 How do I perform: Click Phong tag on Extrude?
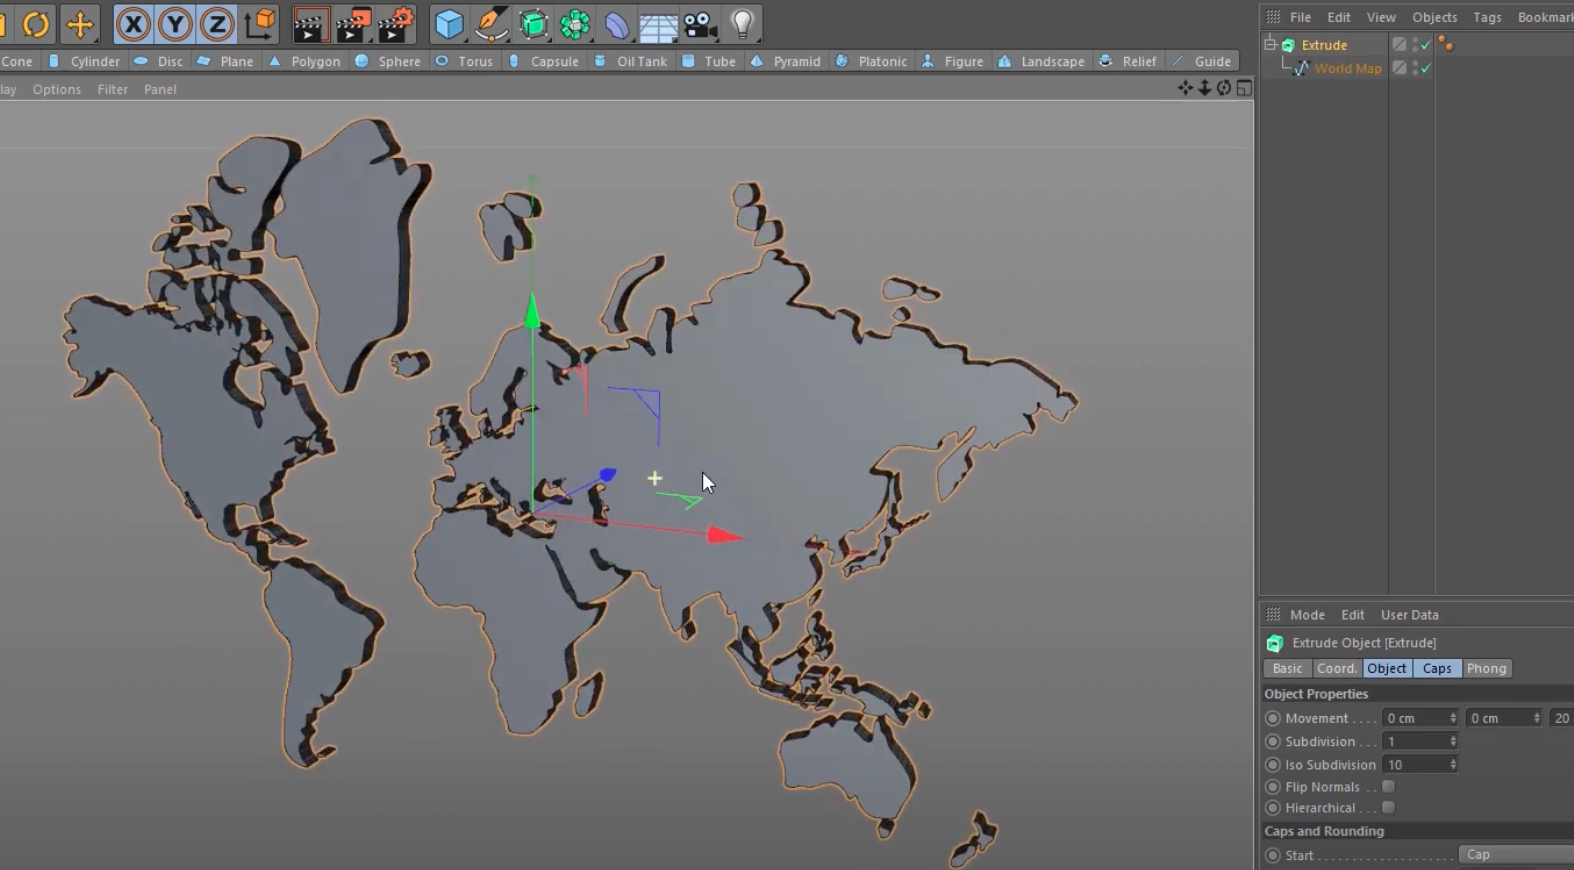pos(1445,44)
